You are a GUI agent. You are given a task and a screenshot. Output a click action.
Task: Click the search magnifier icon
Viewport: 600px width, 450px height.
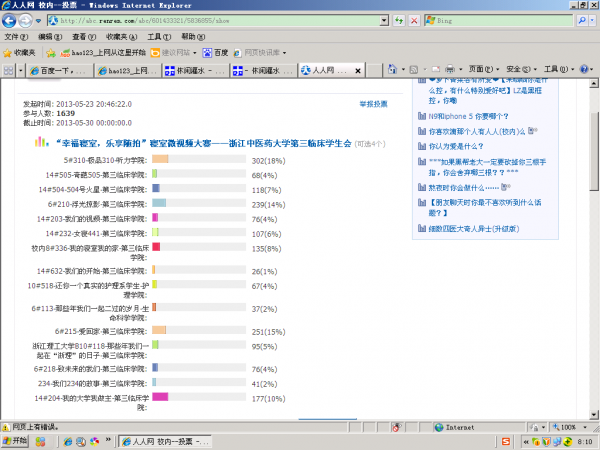click(582, 21)
